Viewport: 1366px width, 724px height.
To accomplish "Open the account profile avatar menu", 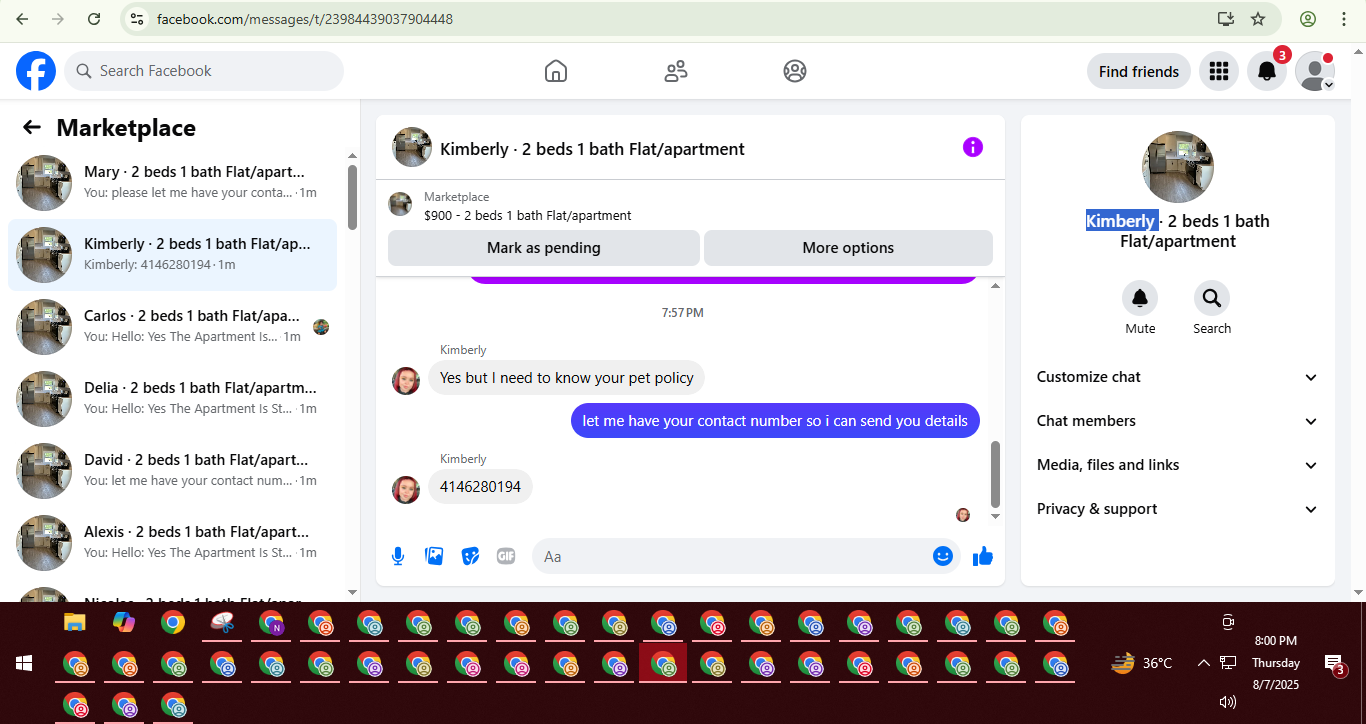I will coord(1315,71).
